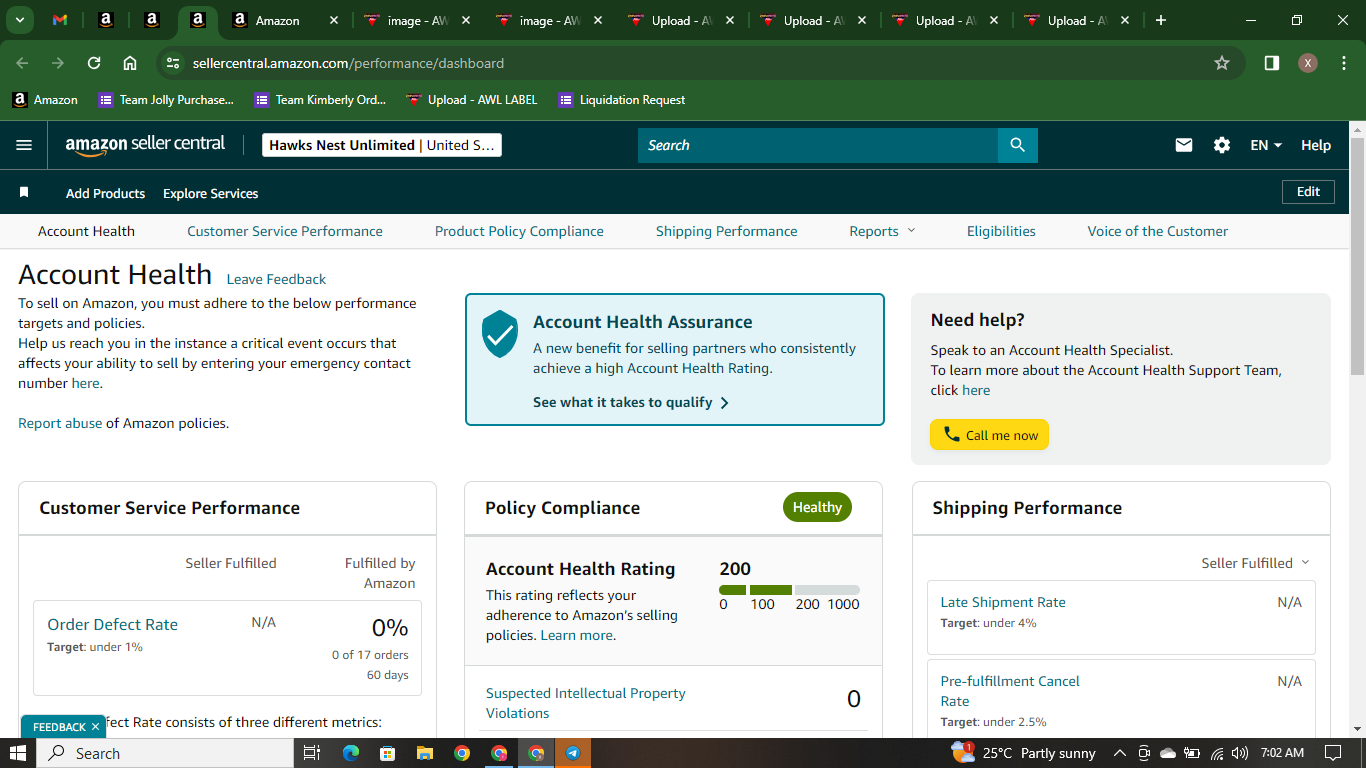Viewport: 1366px width, 768px height.
Task: Click the Windows taskbar search box
Action: tap(165, 753)
